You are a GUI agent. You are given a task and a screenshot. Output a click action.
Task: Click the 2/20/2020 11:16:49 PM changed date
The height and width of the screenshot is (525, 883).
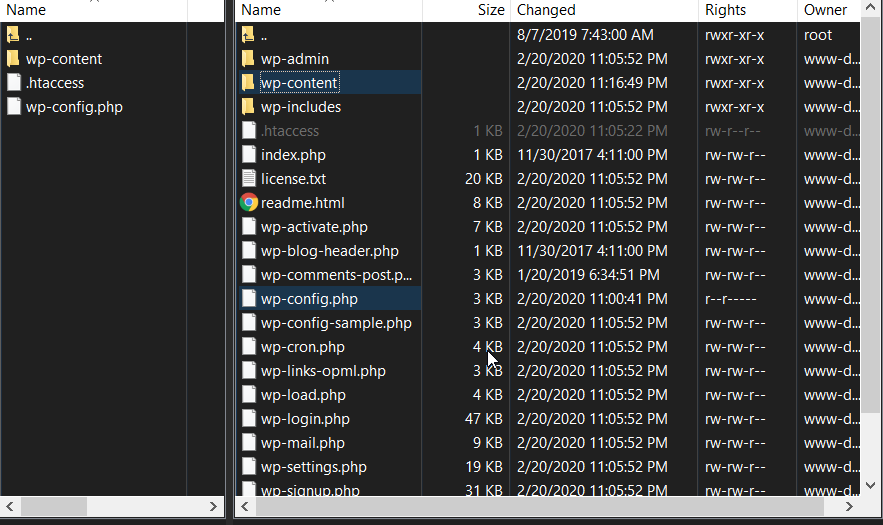click(x=592, y=83)
